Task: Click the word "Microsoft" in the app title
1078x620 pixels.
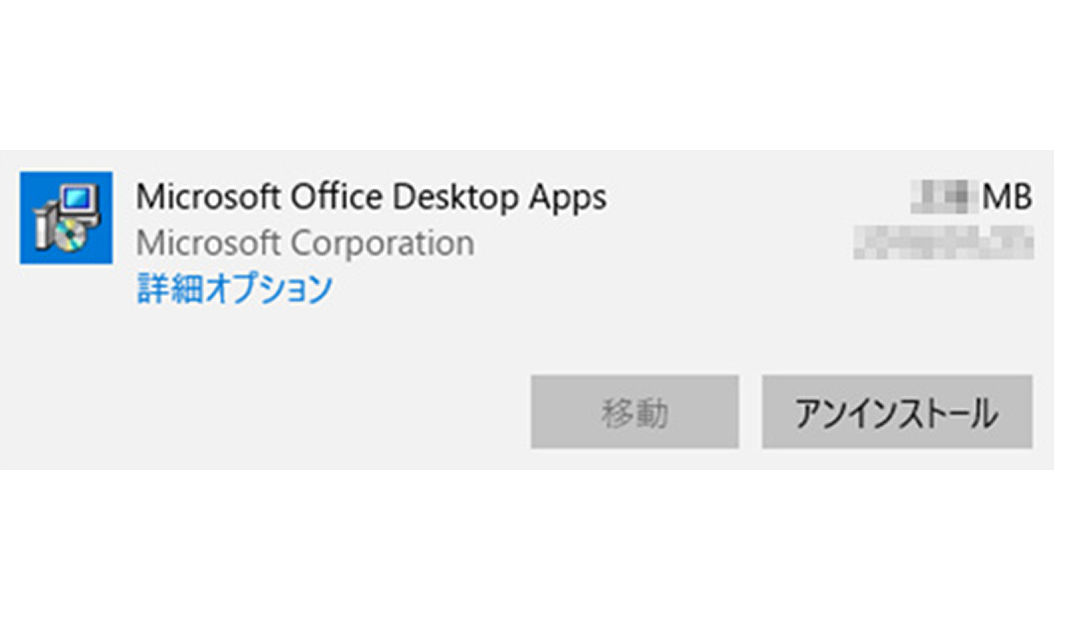Action: [x=209, y=197]
